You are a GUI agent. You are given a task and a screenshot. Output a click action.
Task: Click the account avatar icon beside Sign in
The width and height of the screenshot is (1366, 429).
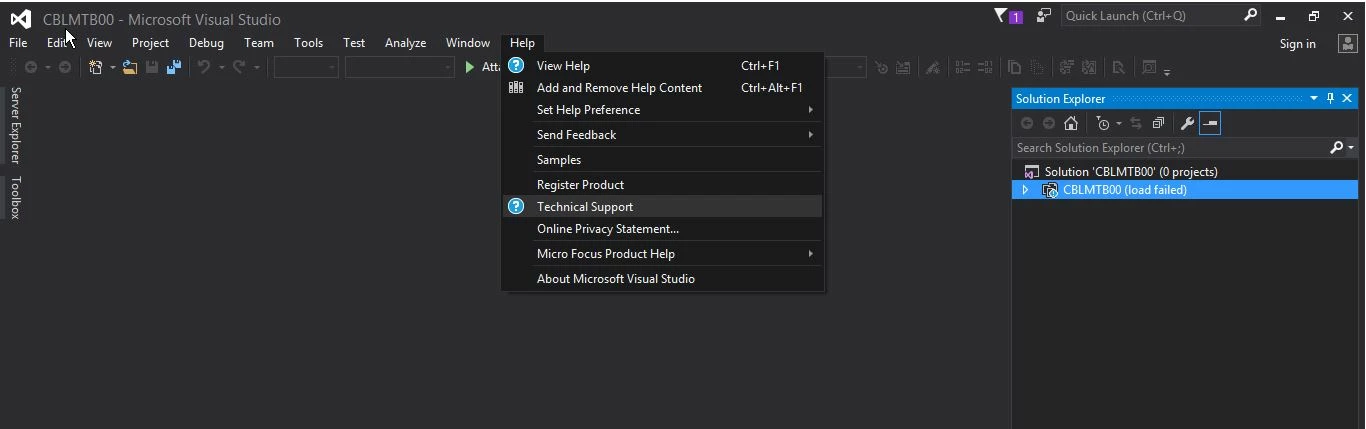1347,43
